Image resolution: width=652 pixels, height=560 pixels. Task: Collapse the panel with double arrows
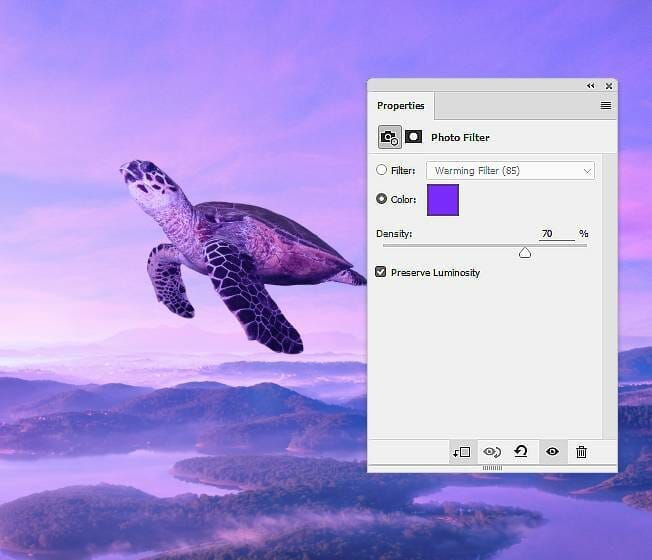pos(590,86)
